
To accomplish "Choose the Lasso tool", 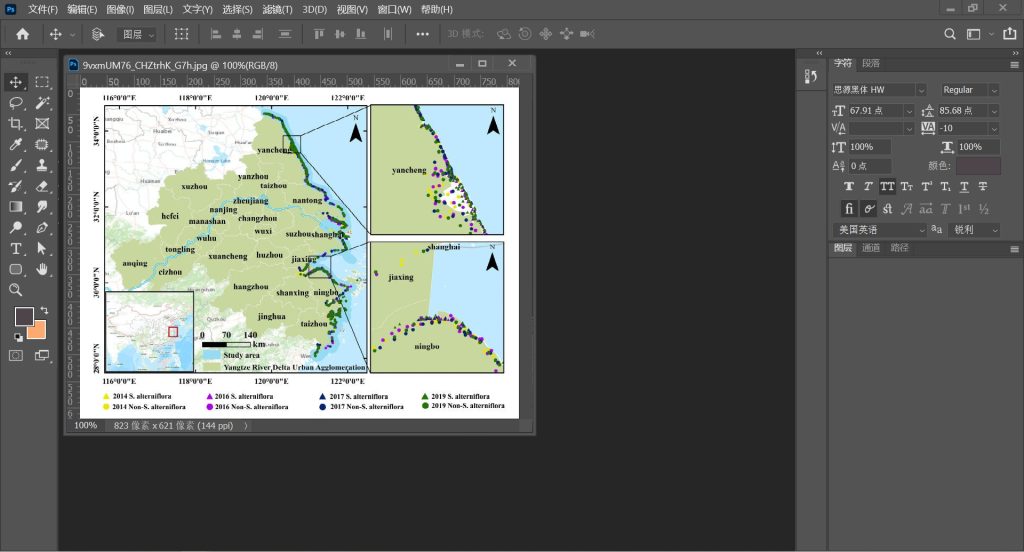I will [16, 102].
